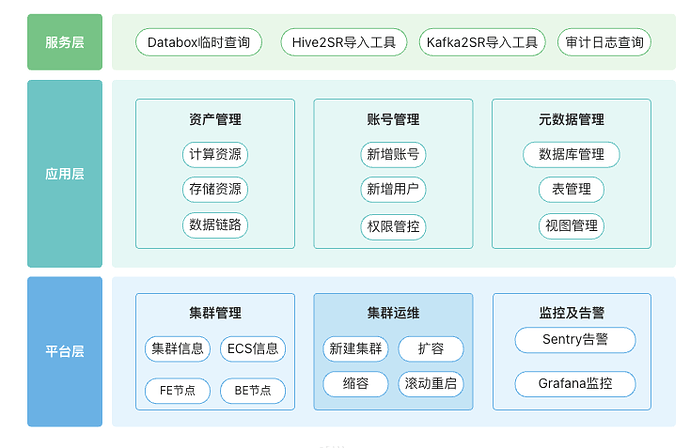Screen dimensions: 690x448
Task: Click the Grafana监控 button
Action: 575,383
